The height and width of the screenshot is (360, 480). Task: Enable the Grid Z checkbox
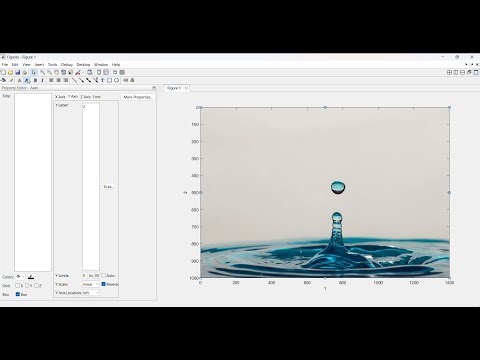click(x=36, y=286)
